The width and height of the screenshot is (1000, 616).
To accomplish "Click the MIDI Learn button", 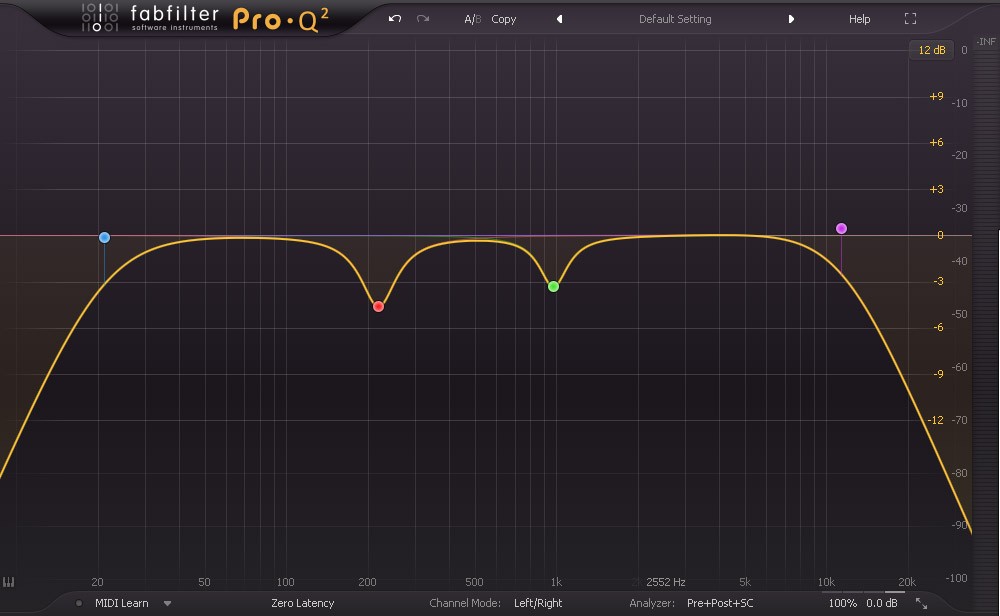I will tap(122, 603).
